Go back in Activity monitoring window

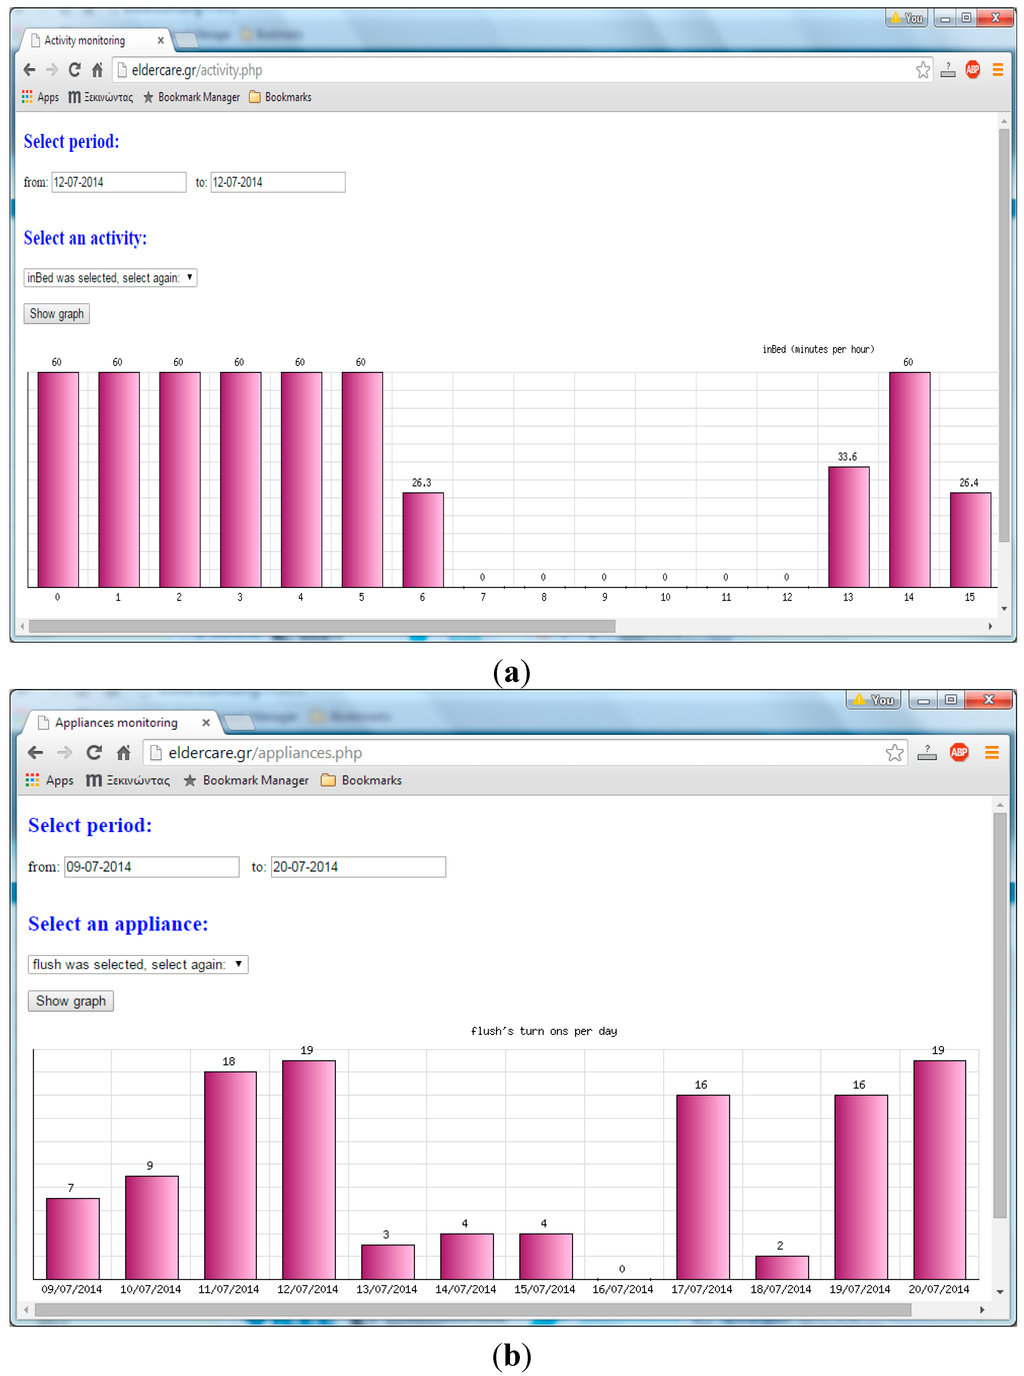coord(29,70)
